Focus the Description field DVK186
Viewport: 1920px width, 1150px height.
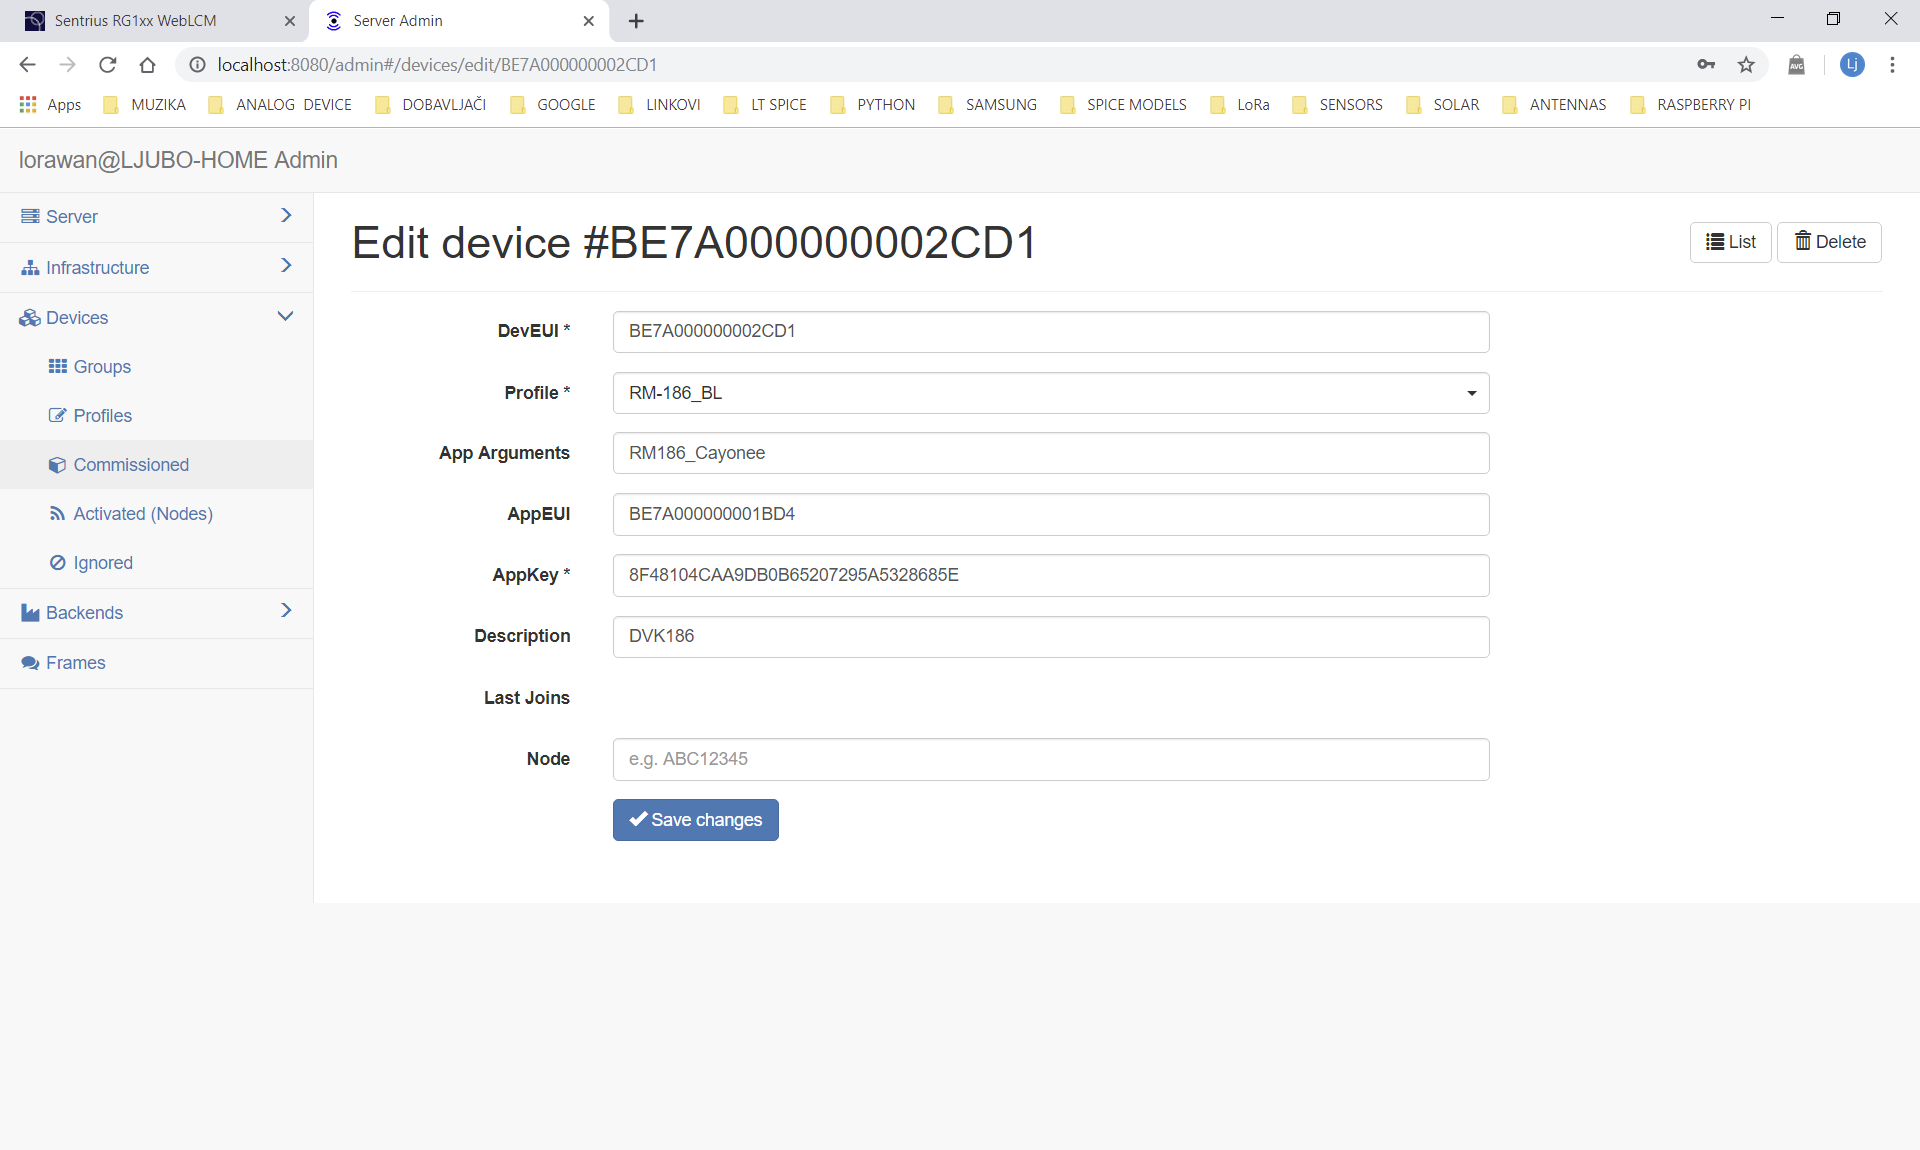coord(1051,637)
